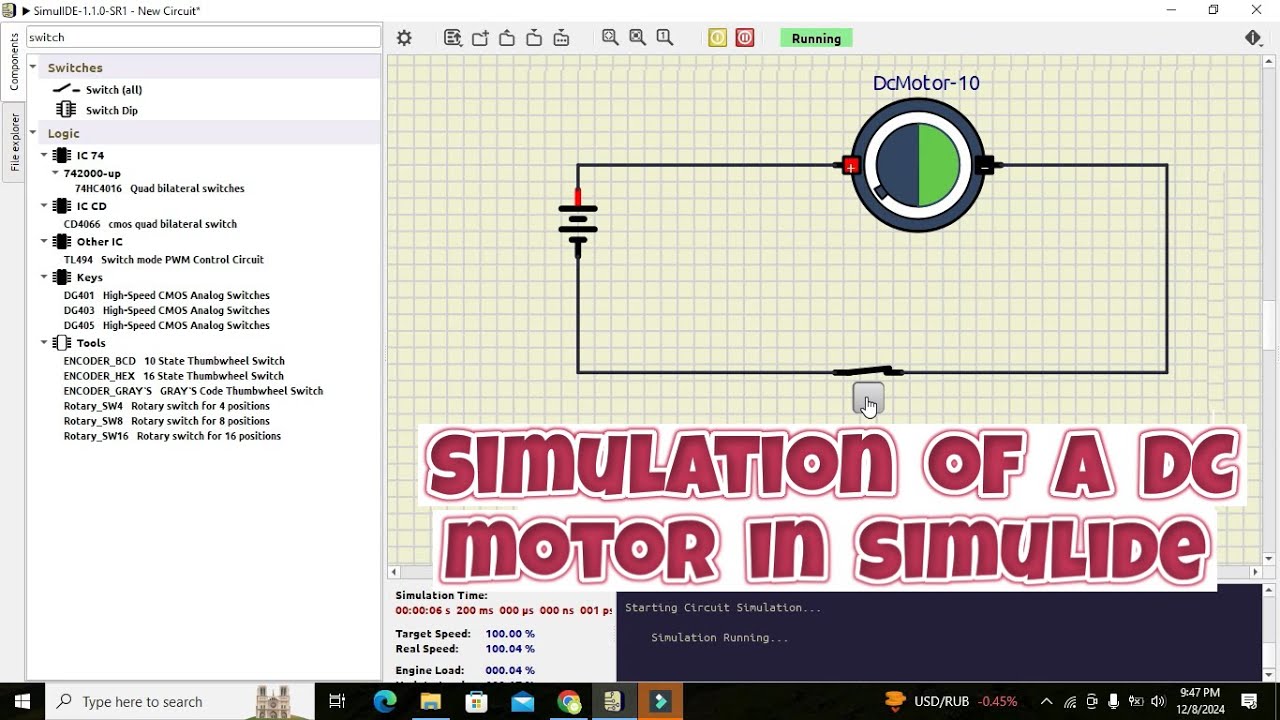
Task: Click the component search field containing 'switch'
Action: (x=203, y=37)
